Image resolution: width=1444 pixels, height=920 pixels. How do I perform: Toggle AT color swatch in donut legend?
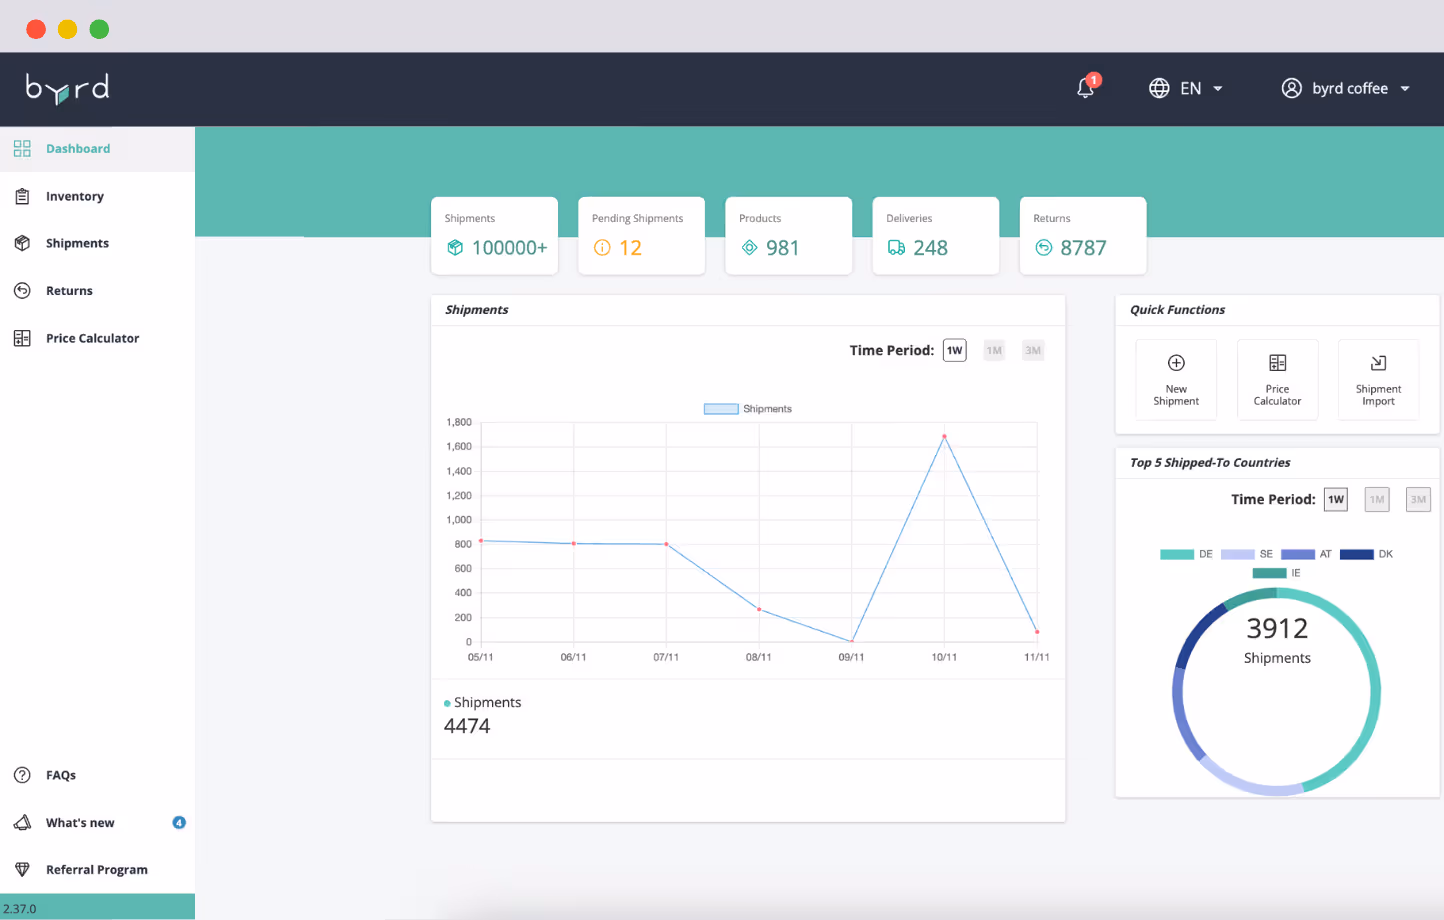[x=1298, y=554]
